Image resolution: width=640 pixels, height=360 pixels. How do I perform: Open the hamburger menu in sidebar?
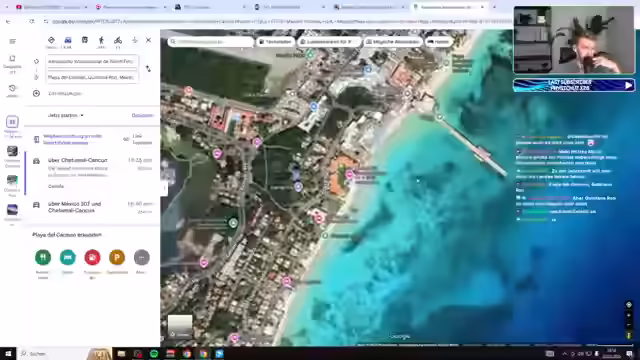point(12,41)
